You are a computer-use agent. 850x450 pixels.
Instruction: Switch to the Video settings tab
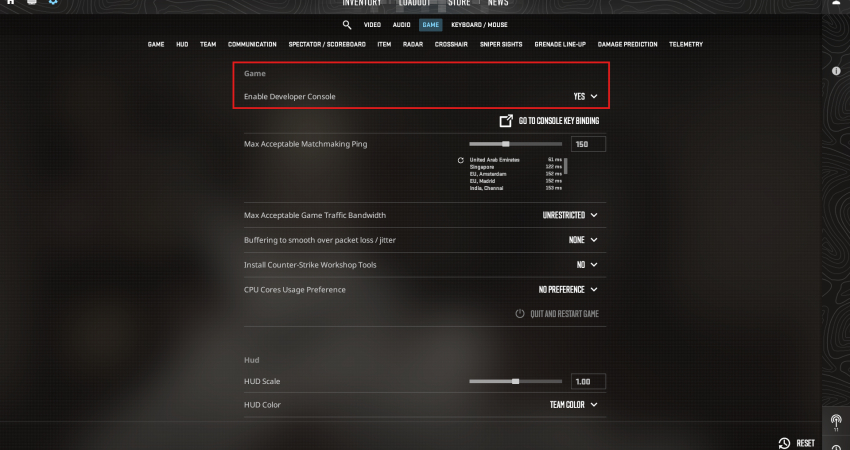(x=372, y=24)
